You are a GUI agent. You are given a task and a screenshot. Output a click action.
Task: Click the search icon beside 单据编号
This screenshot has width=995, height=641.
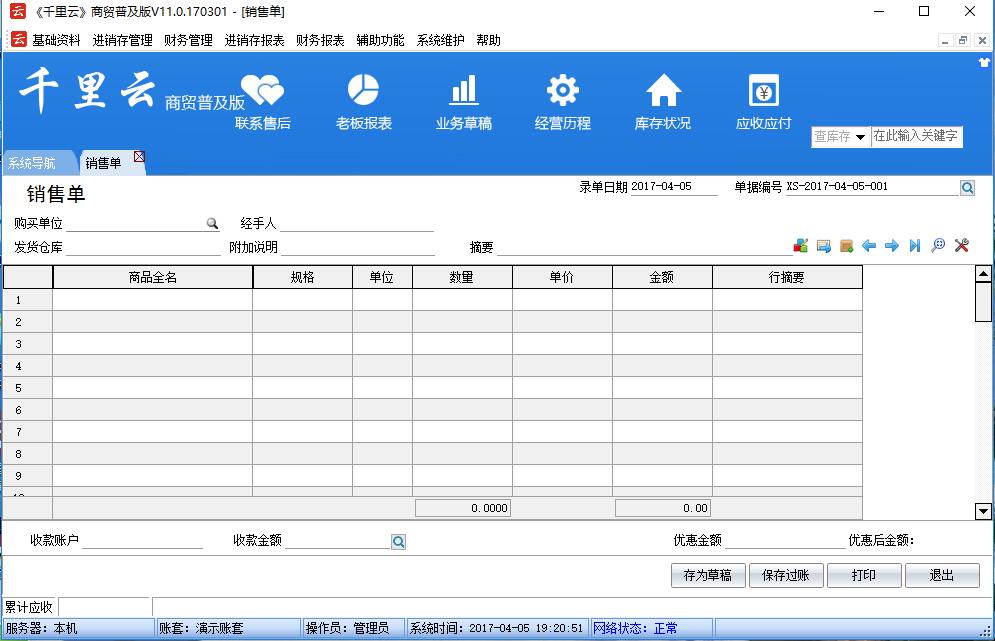pyautogui.click(x=967, y=188)
